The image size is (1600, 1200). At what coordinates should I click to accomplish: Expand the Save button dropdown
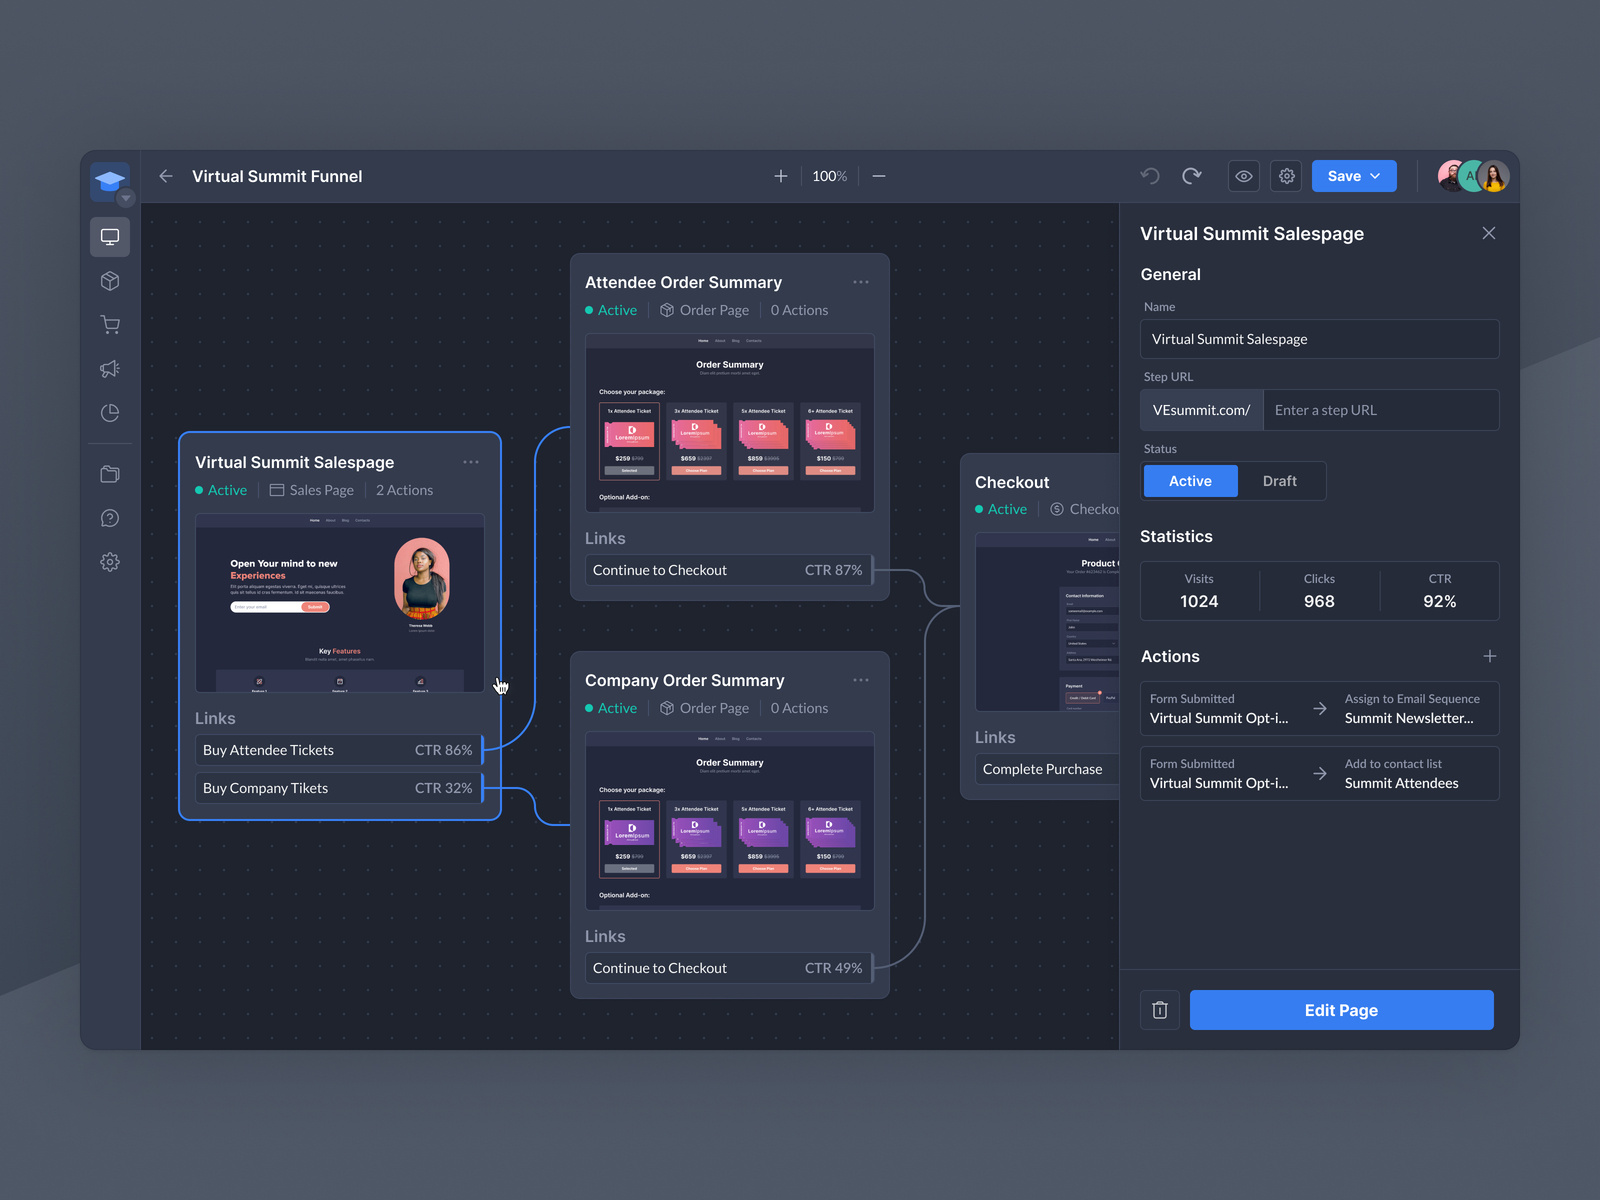(1377, 175)
